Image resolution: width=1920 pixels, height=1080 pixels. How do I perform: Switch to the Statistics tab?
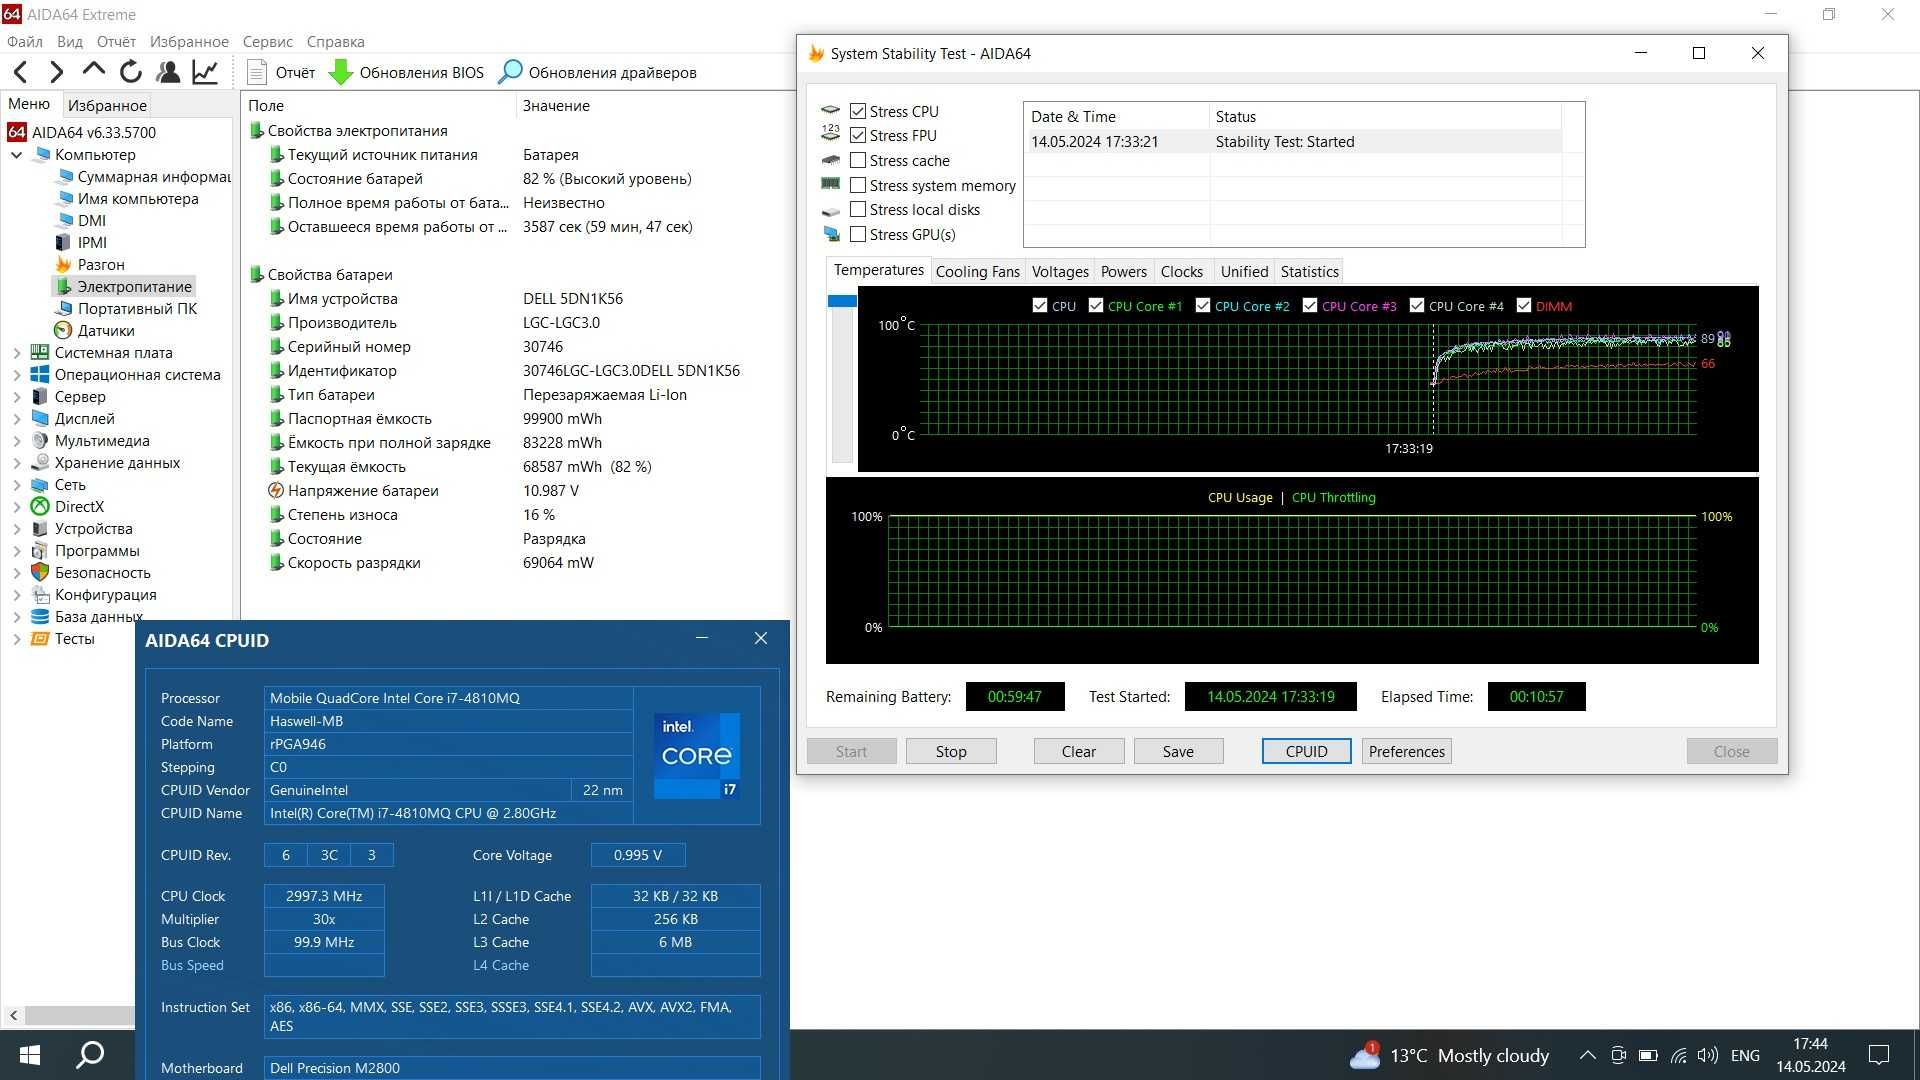(x=1309, y=271)
